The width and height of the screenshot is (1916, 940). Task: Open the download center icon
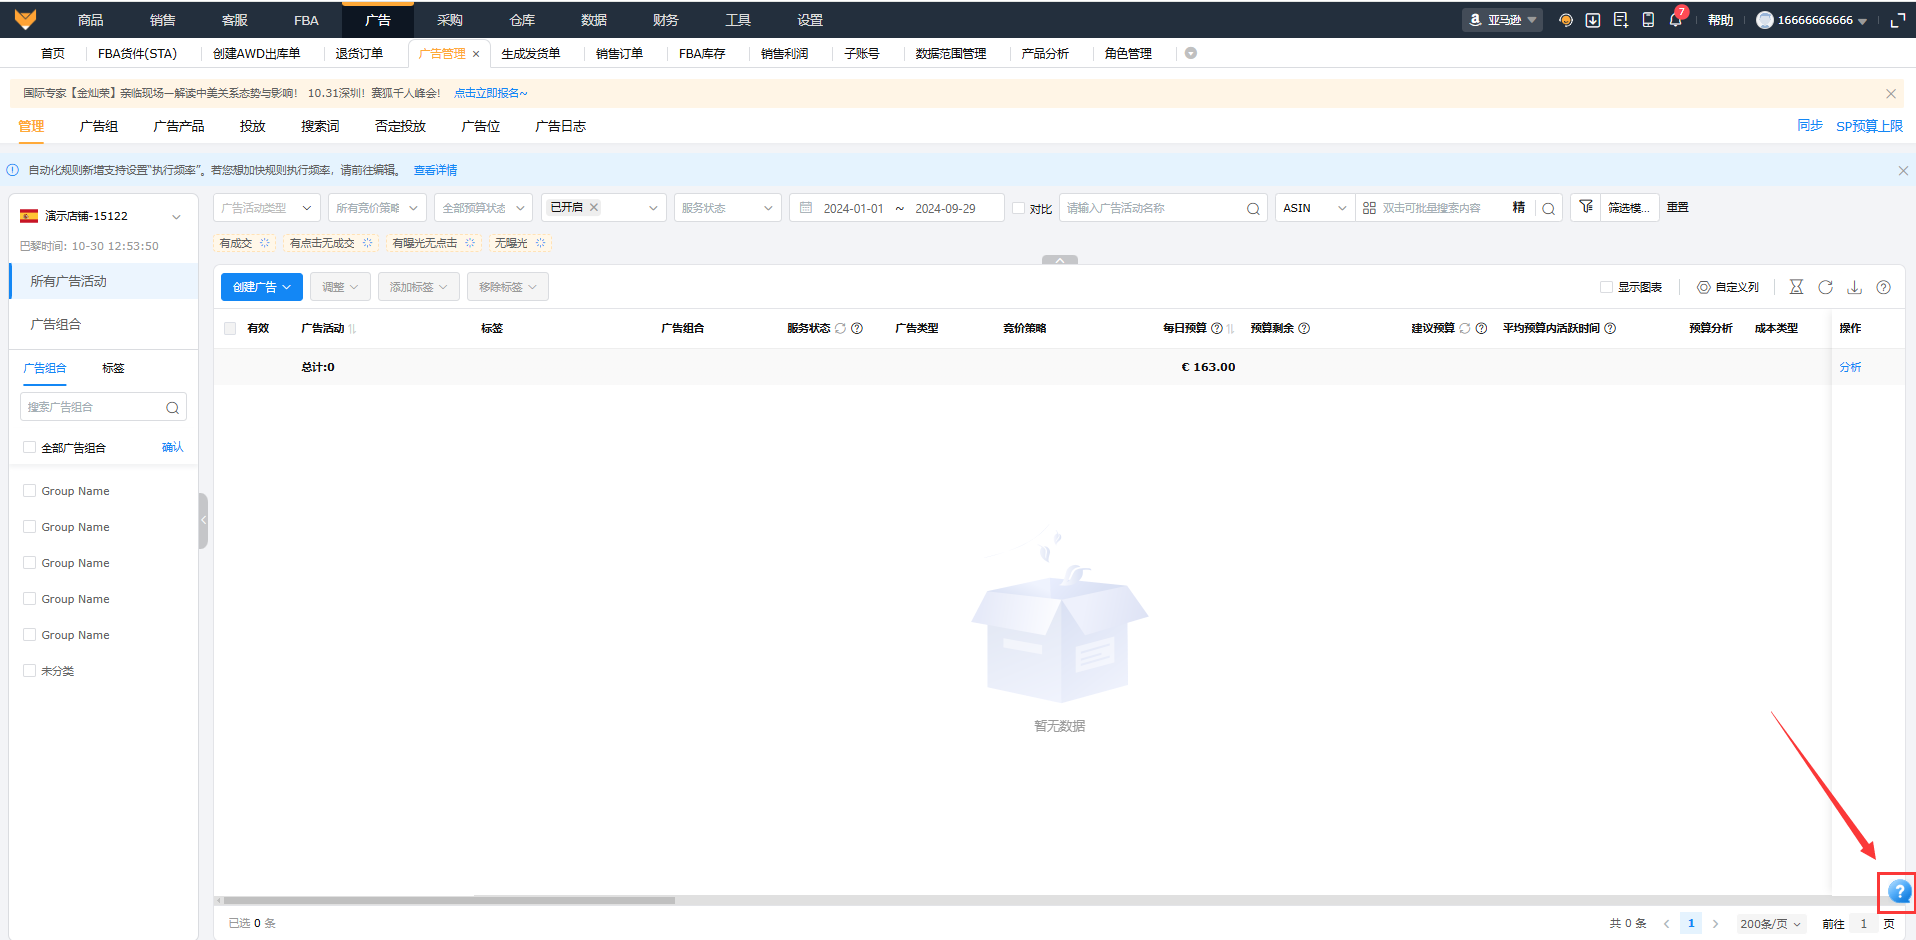pyautogui.click(x=1593, y=20)
